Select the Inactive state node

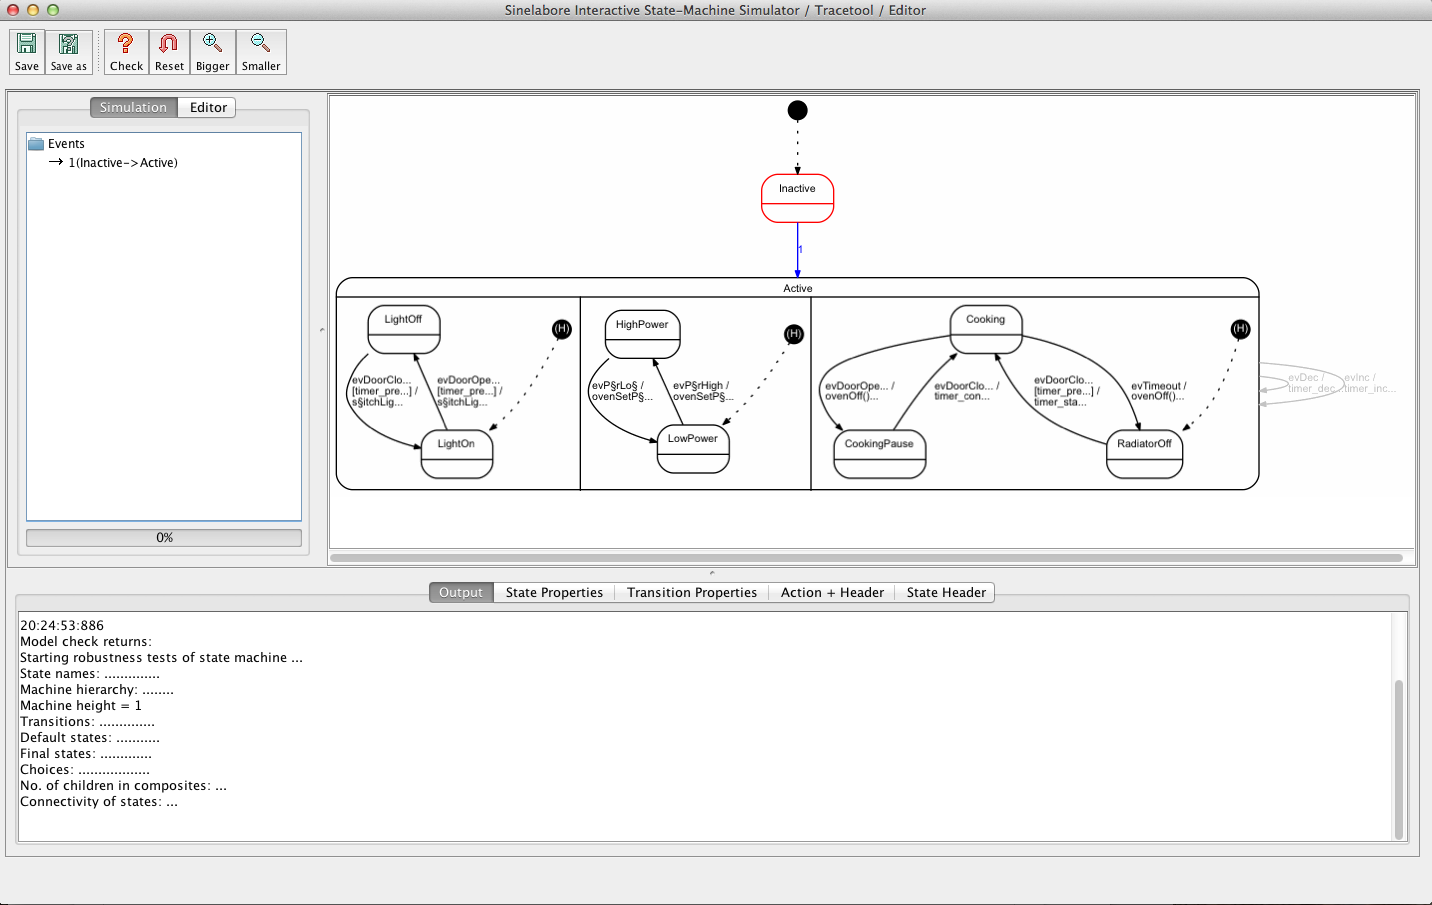(797, 198)
